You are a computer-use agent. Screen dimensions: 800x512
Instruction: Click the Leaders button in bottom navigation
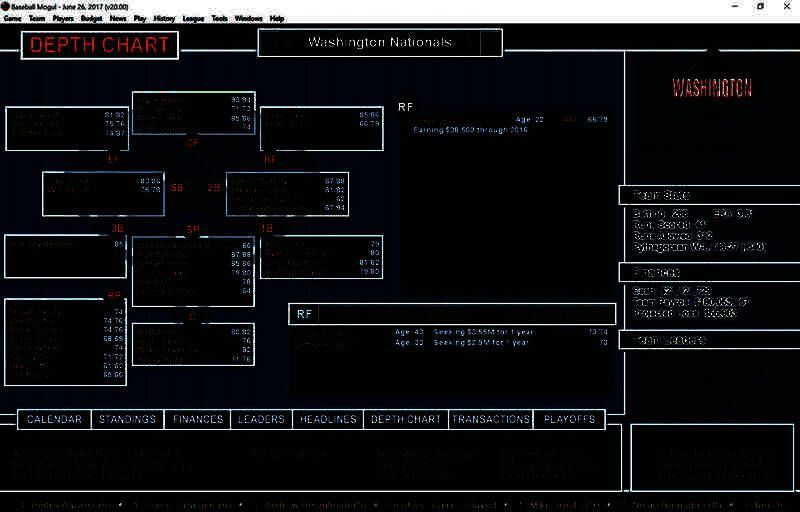coord(261,420)
